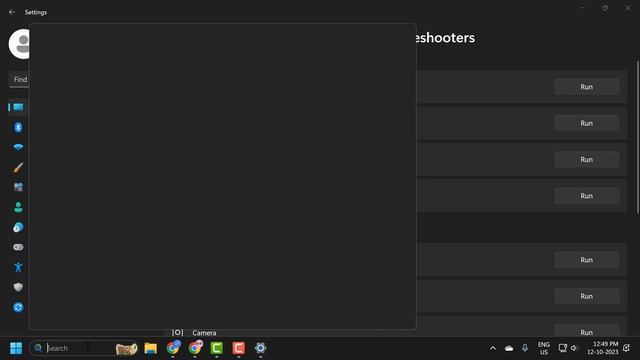The width and height of the screenshot is (640, 360).
Task: Open File Explorer from the taskbar
Action: [151, 348]
